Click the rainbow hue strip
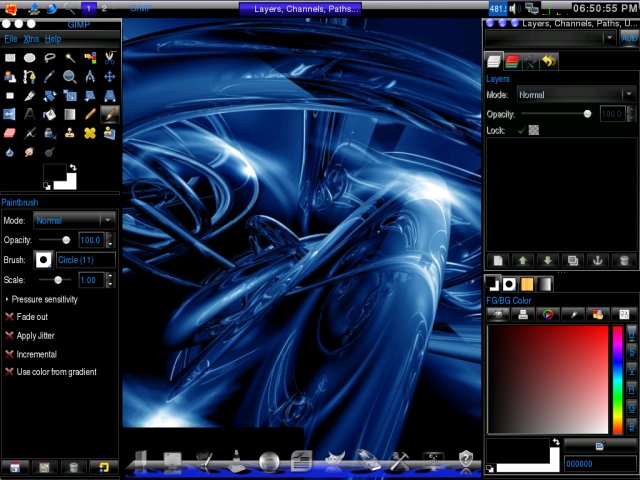The height and width of the screenshot is (480, 640). click(x=618, y=380)
